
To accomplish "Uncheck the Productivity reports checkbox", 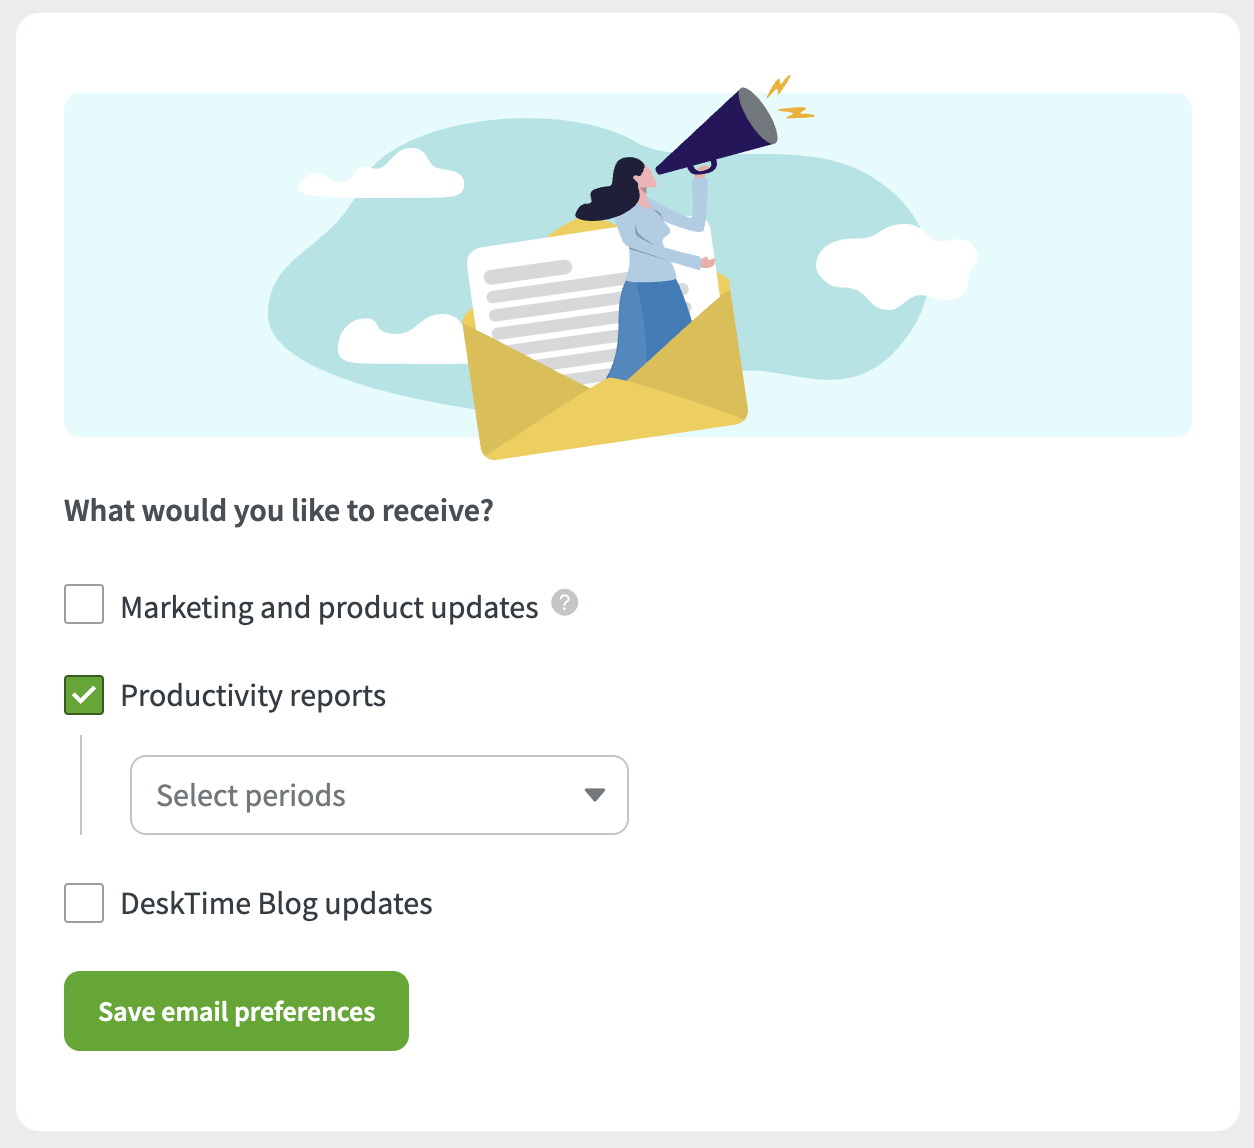I will tap(84, 695).
